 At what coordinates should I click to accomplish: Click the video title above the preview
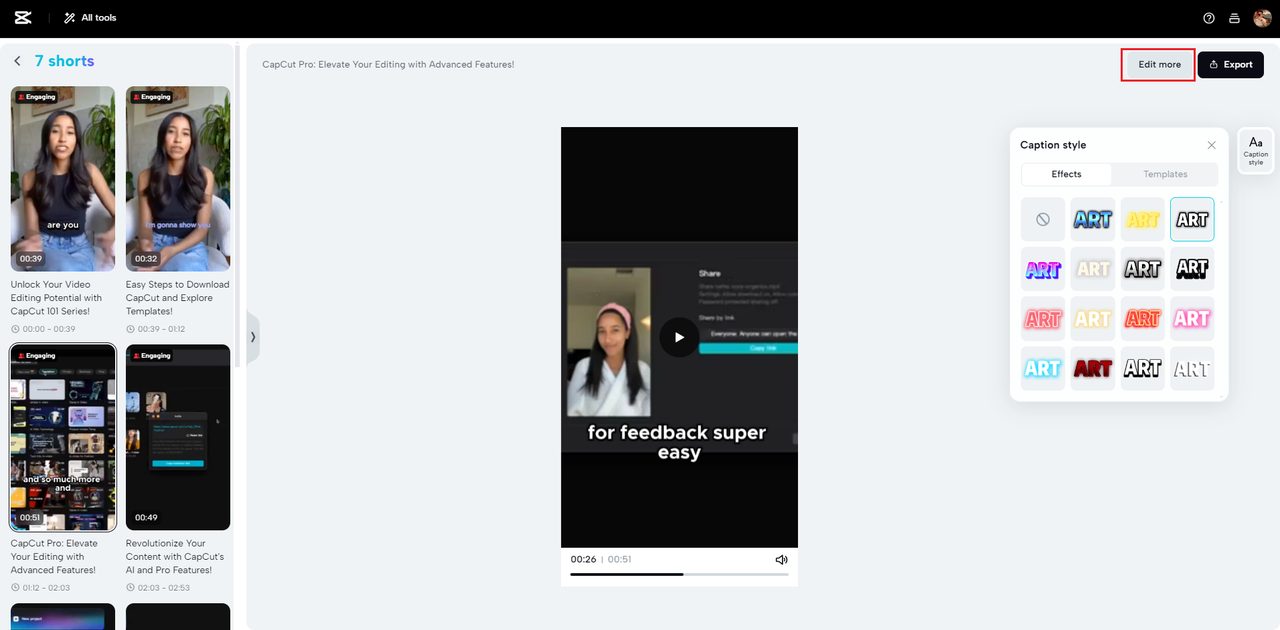point(388,65)
